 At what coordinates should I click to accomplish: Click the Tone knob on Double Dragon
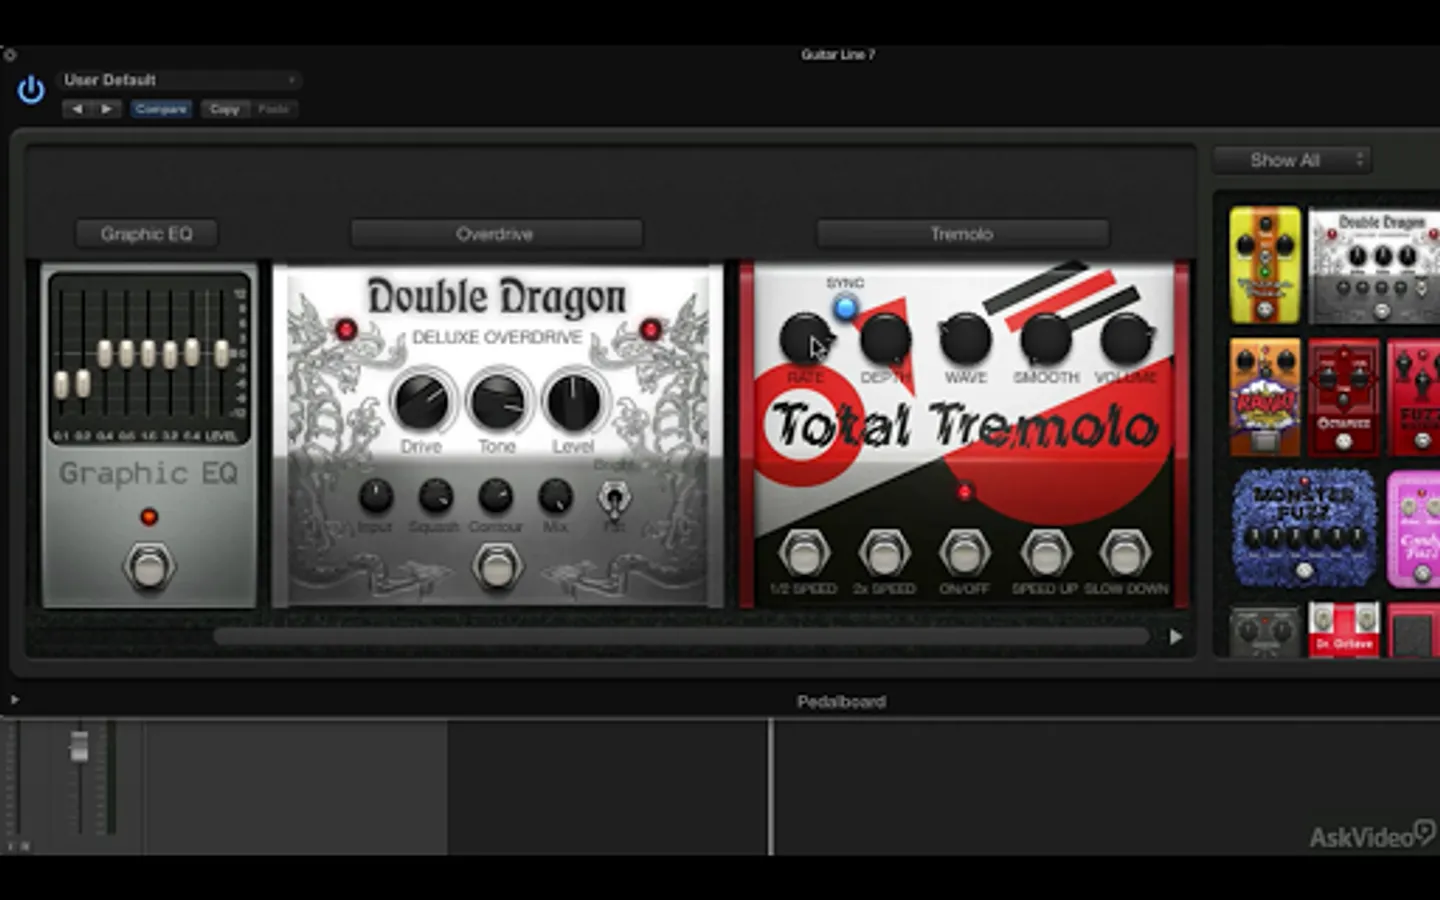click(497, 401)
